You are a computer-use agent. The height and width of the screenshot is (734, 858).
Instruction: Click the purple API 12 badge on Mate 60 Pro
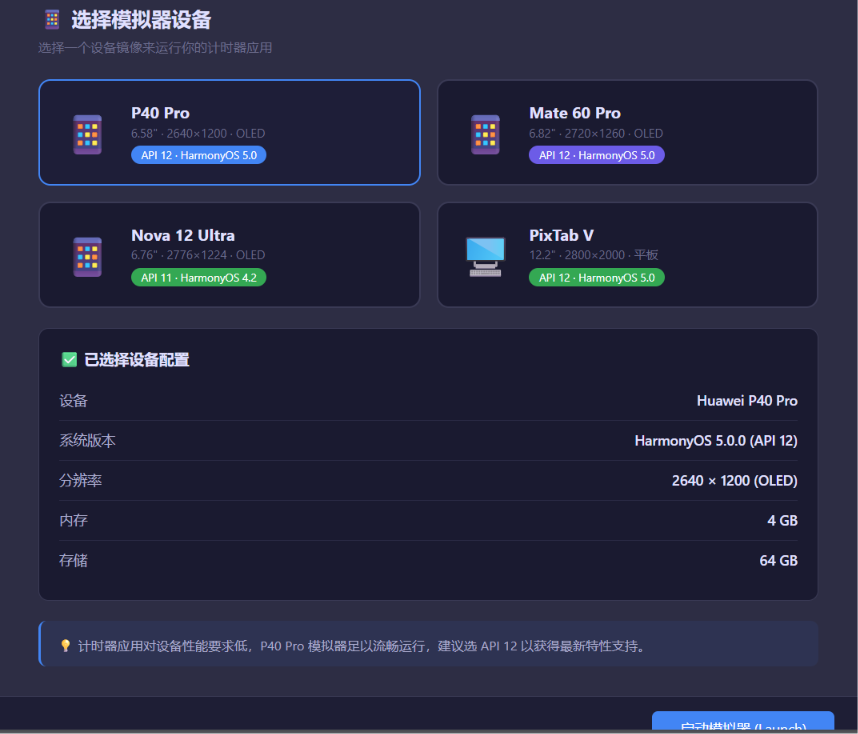pos(596,155)
